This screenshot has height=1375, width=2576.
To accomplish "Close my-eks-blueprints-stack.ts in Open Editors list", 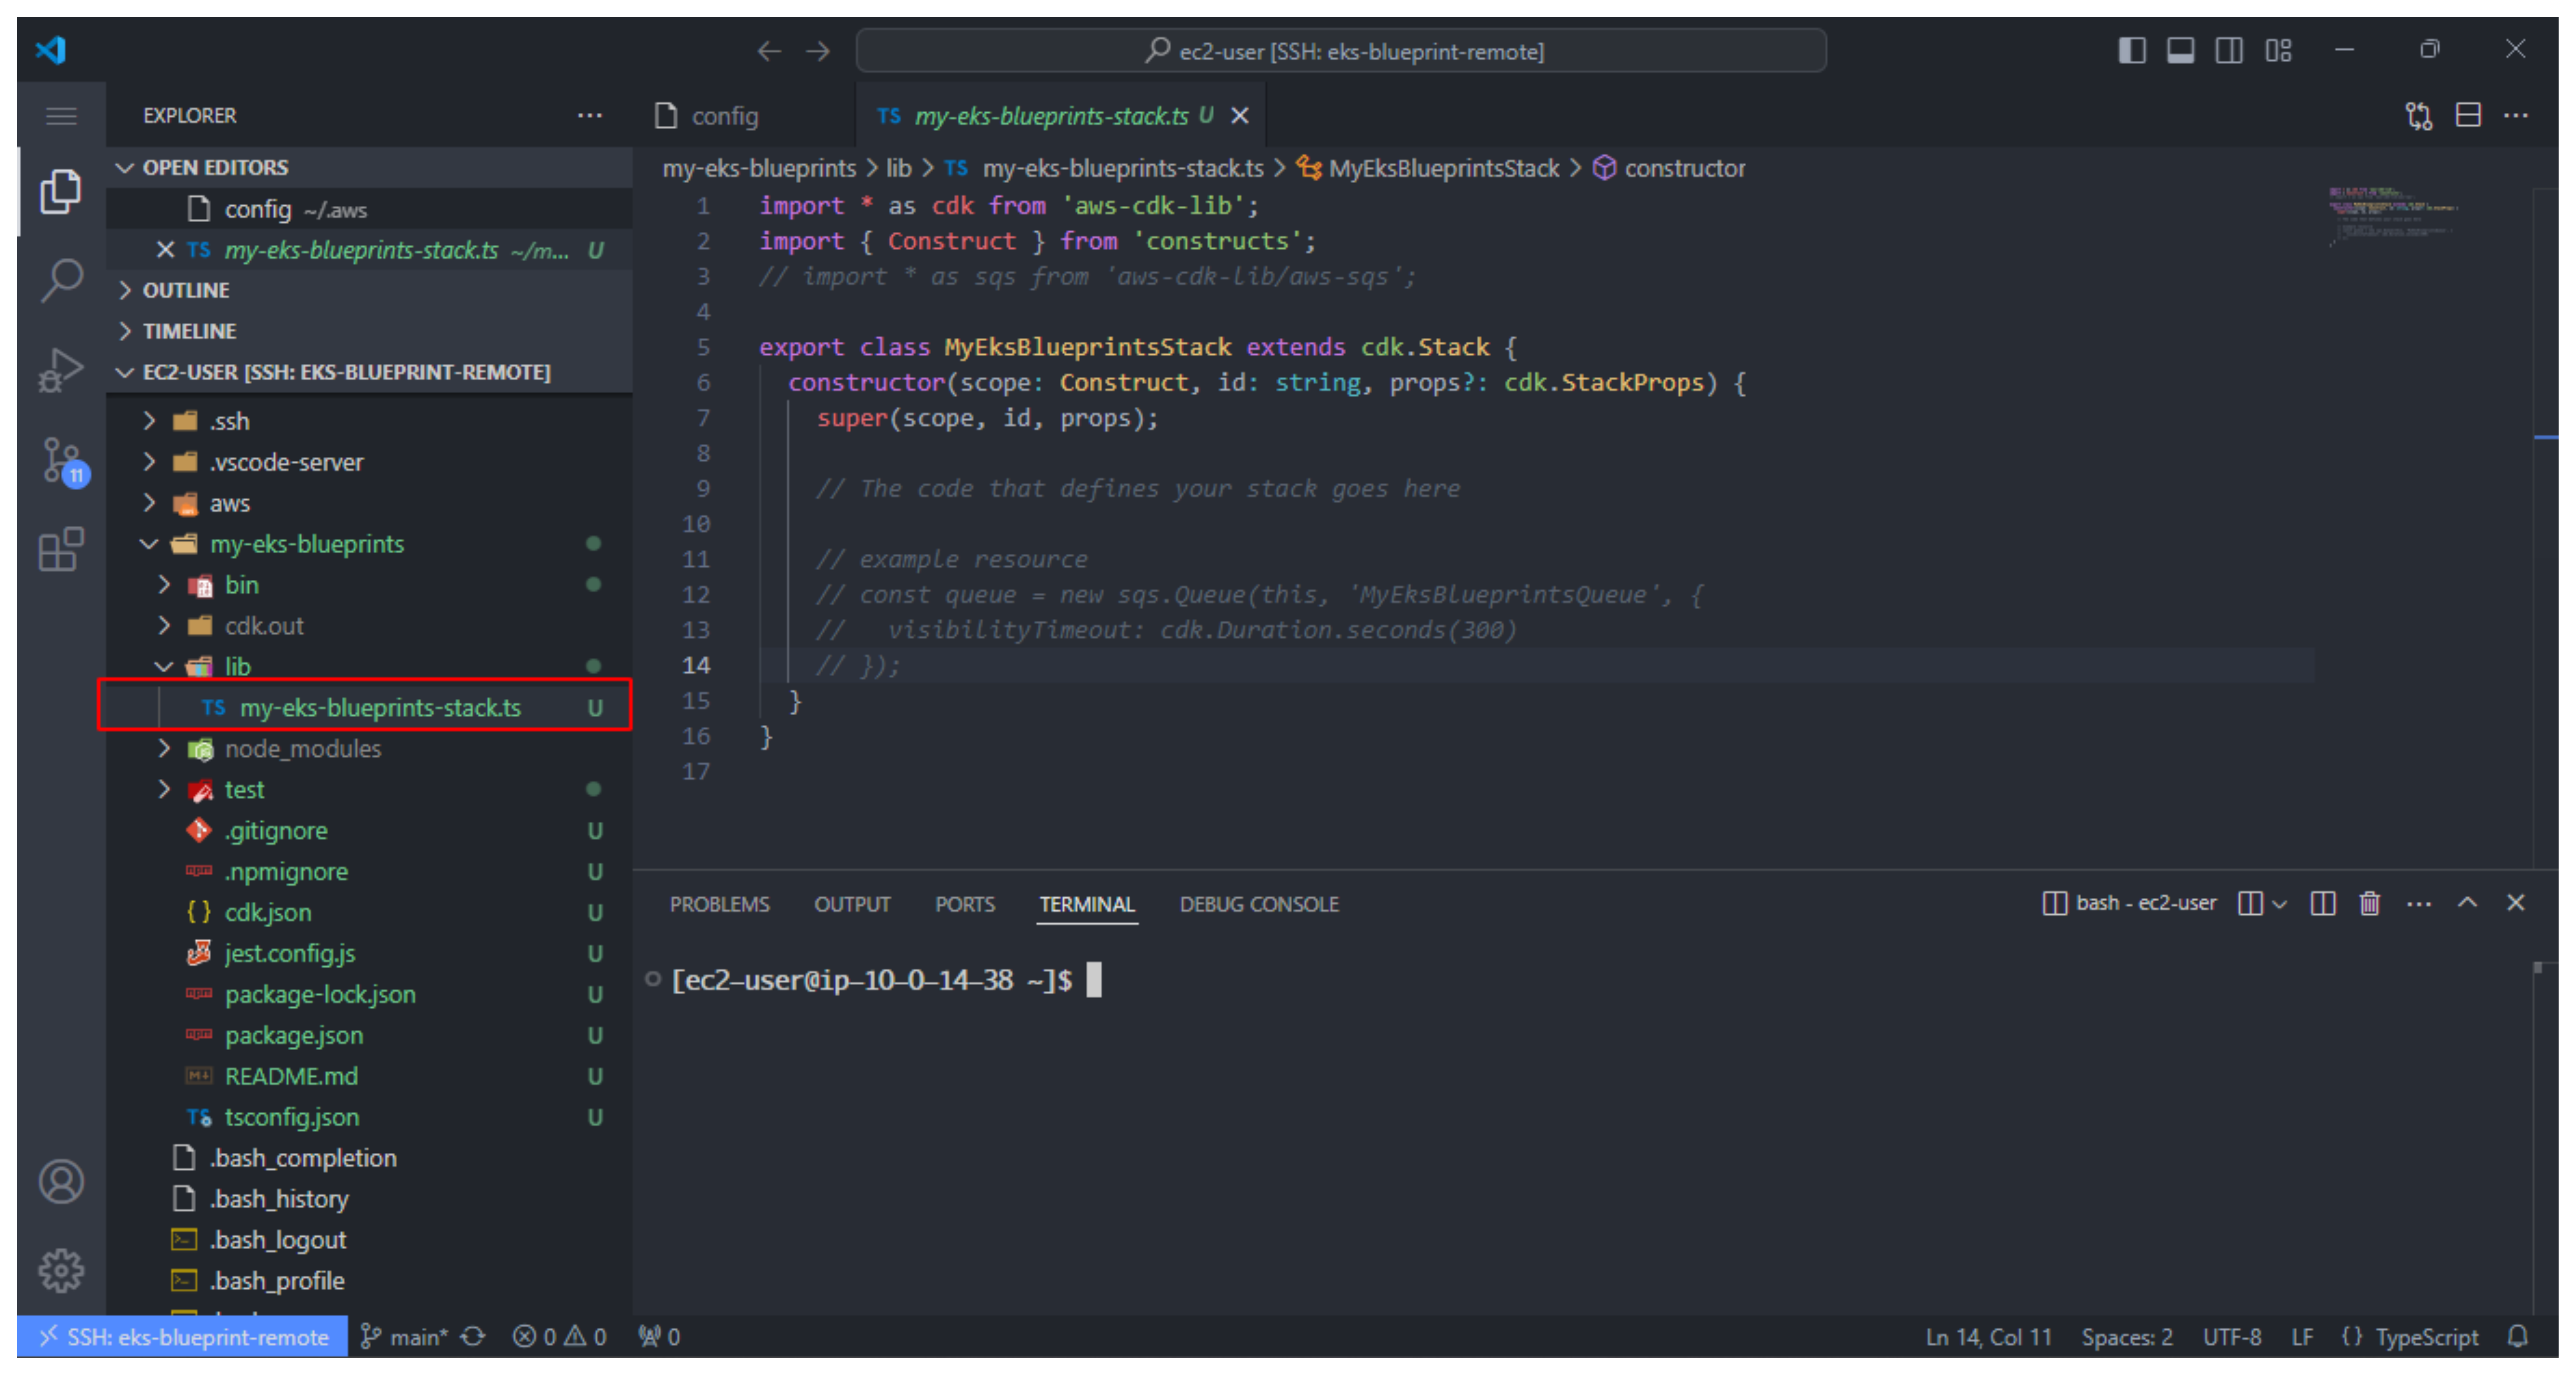I will pyautogui.click(x=166, y=250).
